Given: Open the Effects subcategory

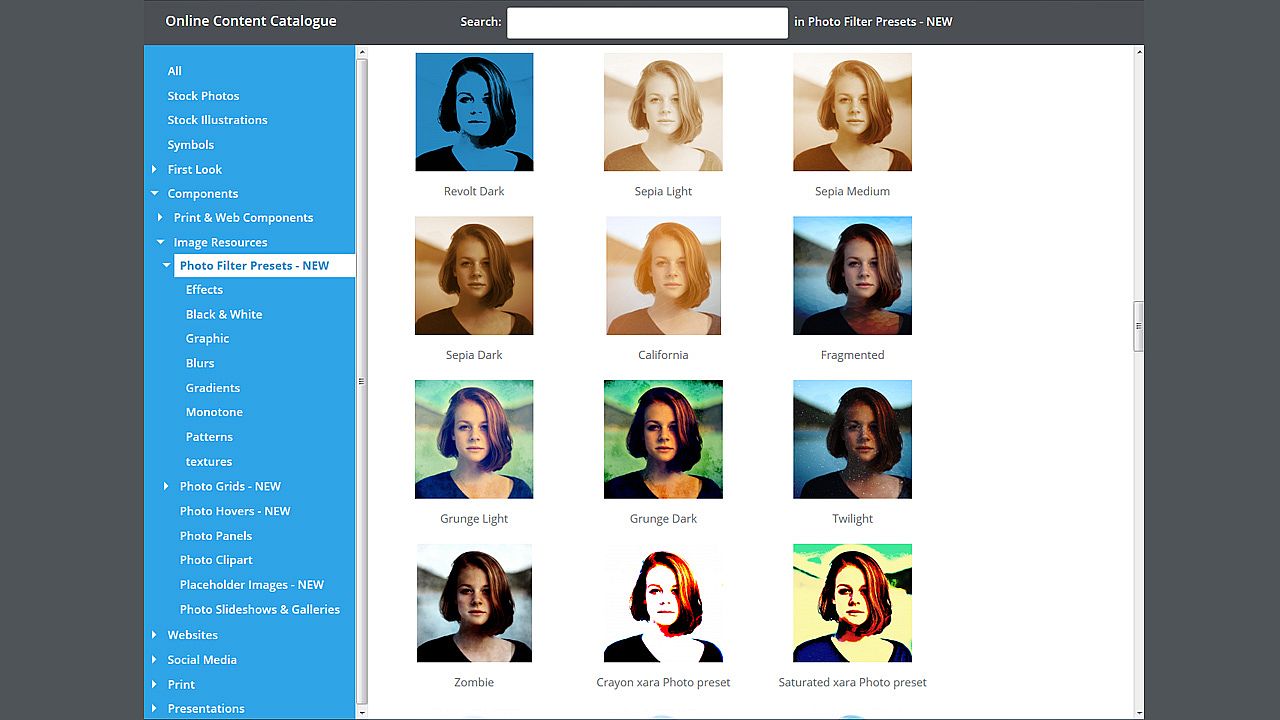Looking at the screenshot, I should [x=204, y=290].
